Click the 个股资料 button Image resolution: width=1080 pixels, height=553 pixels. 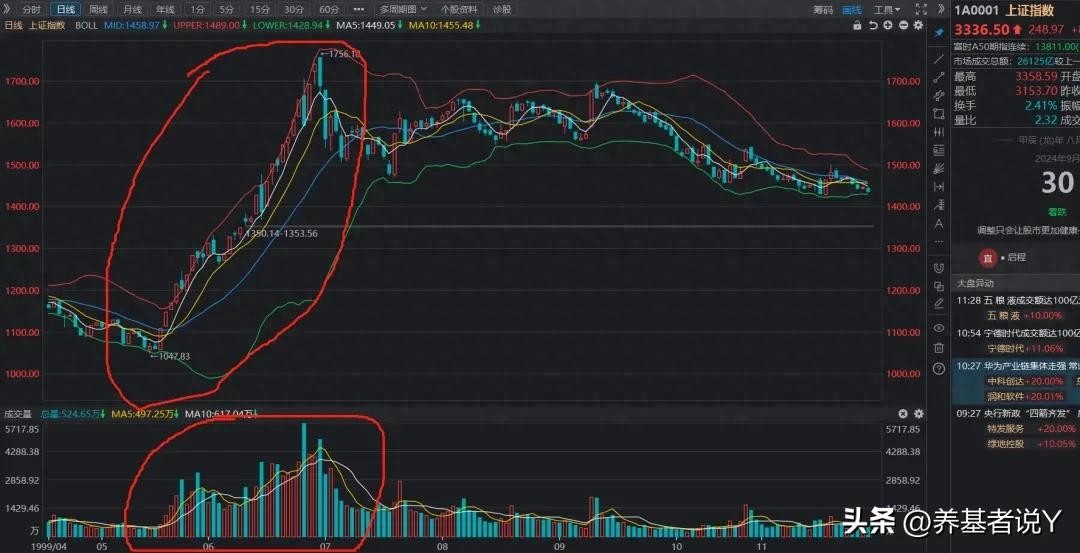click(460, 9)
